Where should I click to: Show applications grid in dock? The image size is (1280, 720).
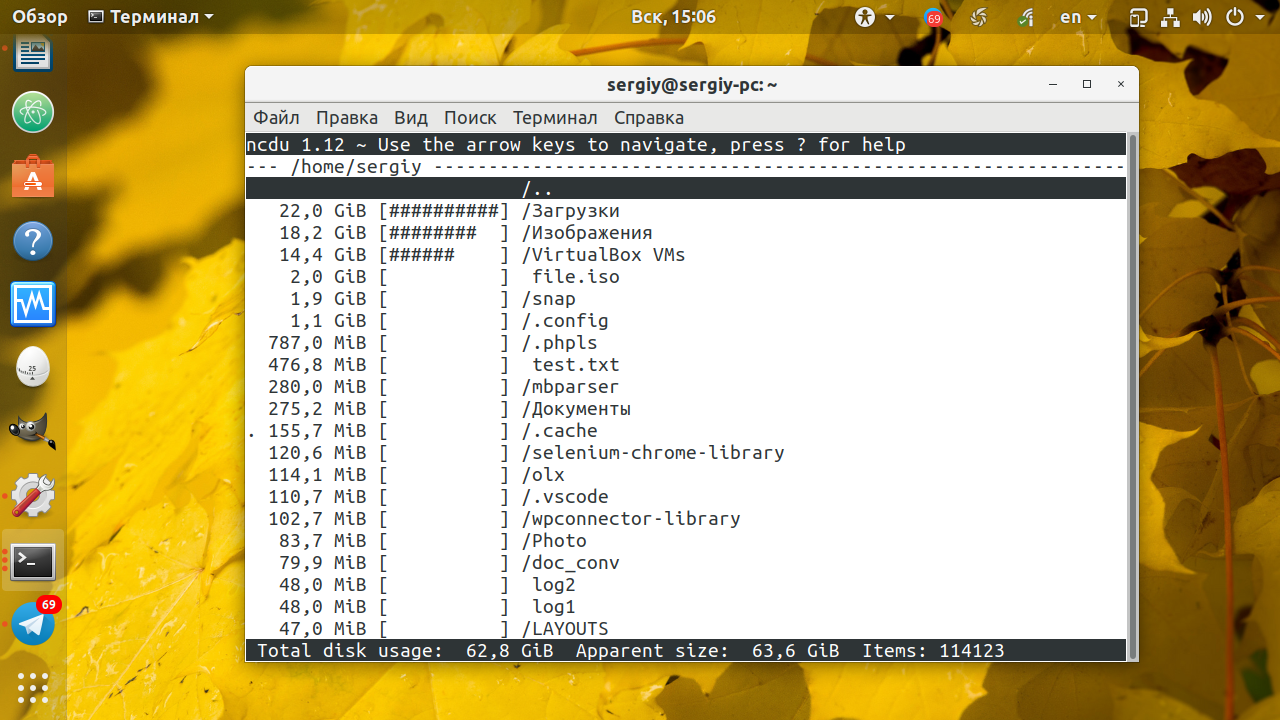tap(33, 688)
